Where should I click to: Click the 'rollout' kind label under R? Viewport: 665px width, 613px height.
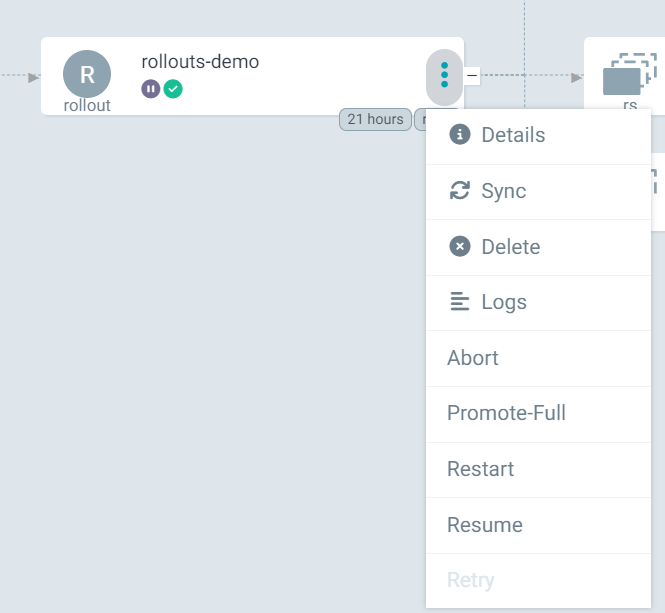pyautogui.click(x=87, y=105)
